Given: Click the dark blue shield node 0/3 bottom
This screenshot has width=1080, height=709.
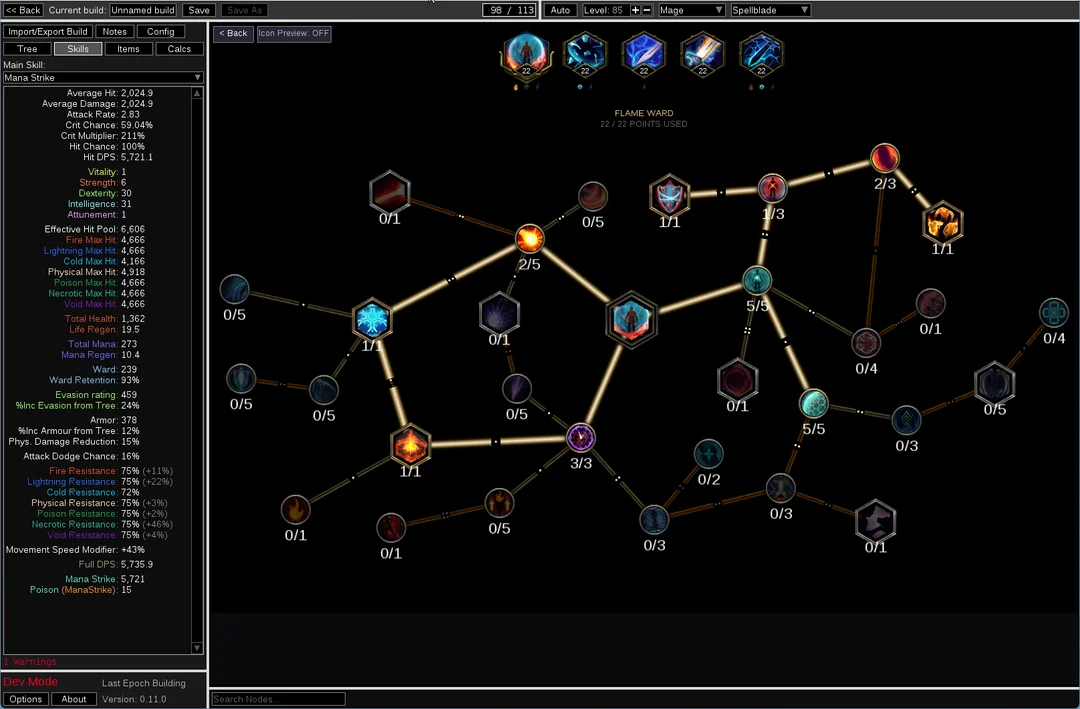Looking at the screenshot, I should tap(654, 520).
